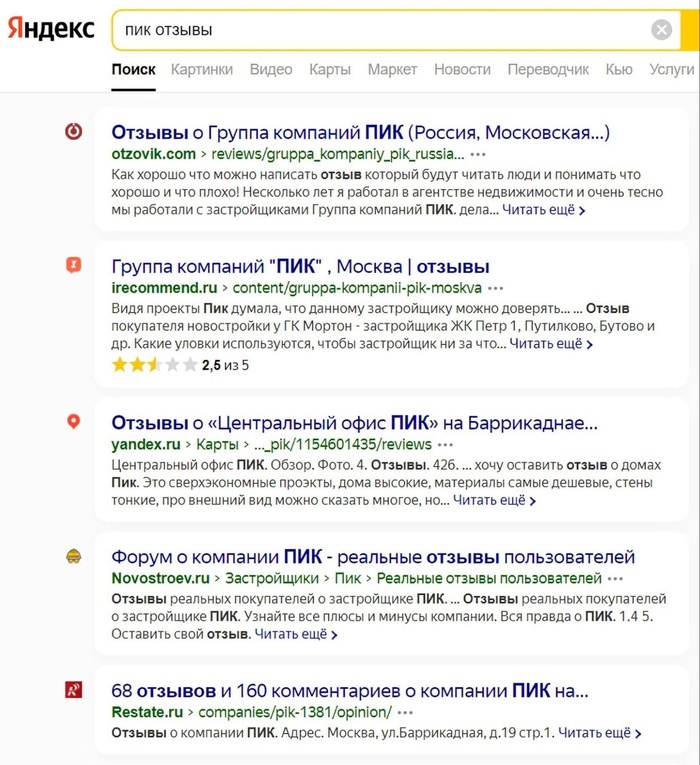Open the Кью tab
The height and width of the screenshot is (765, 700).
pyautogui.click(x=619, y=69)
